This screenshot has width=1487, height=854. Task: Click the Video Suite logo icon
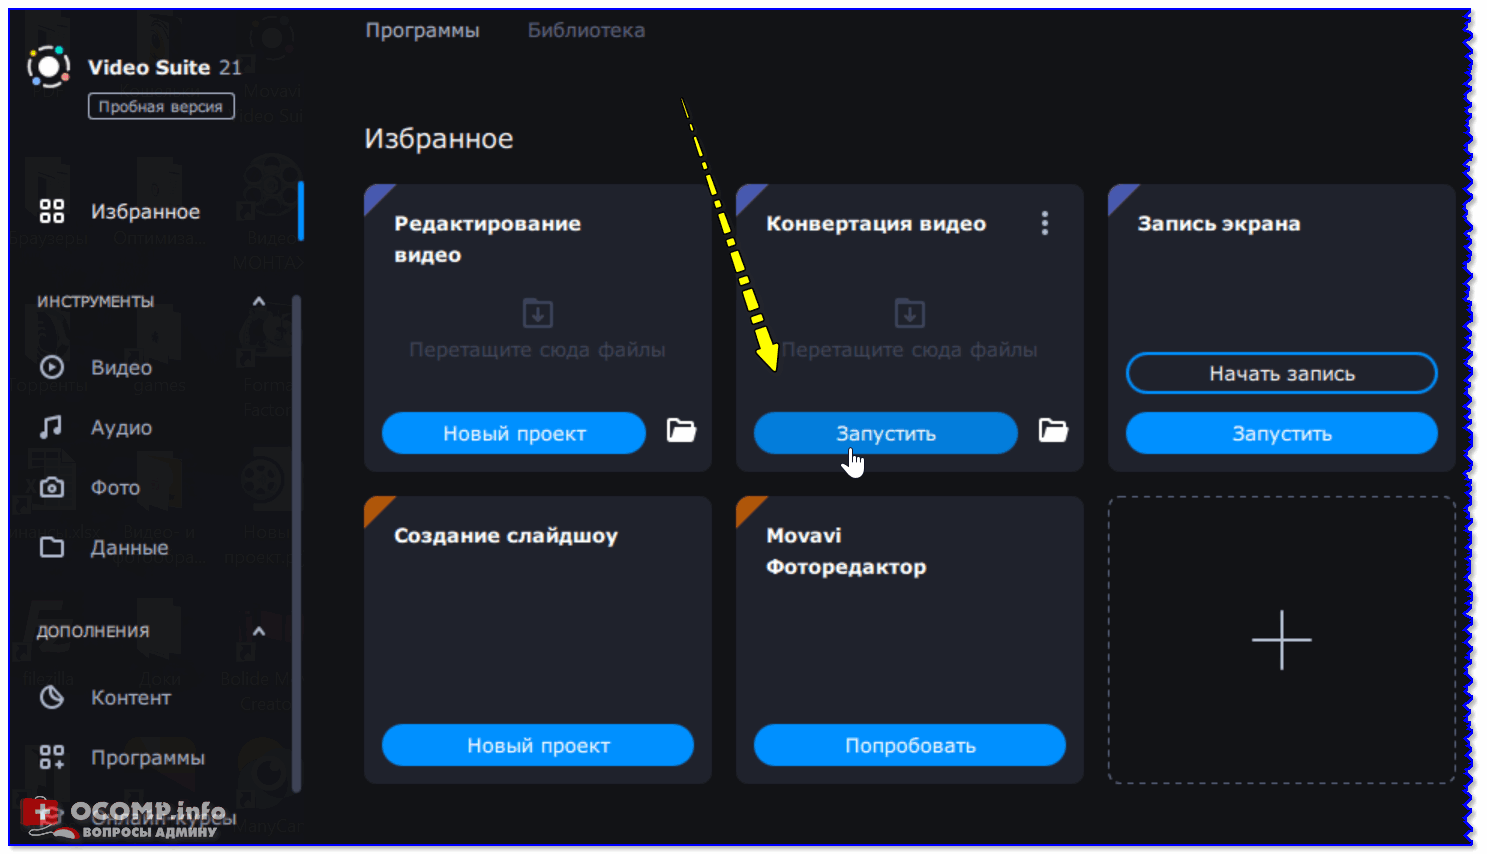tap(49, 67)
